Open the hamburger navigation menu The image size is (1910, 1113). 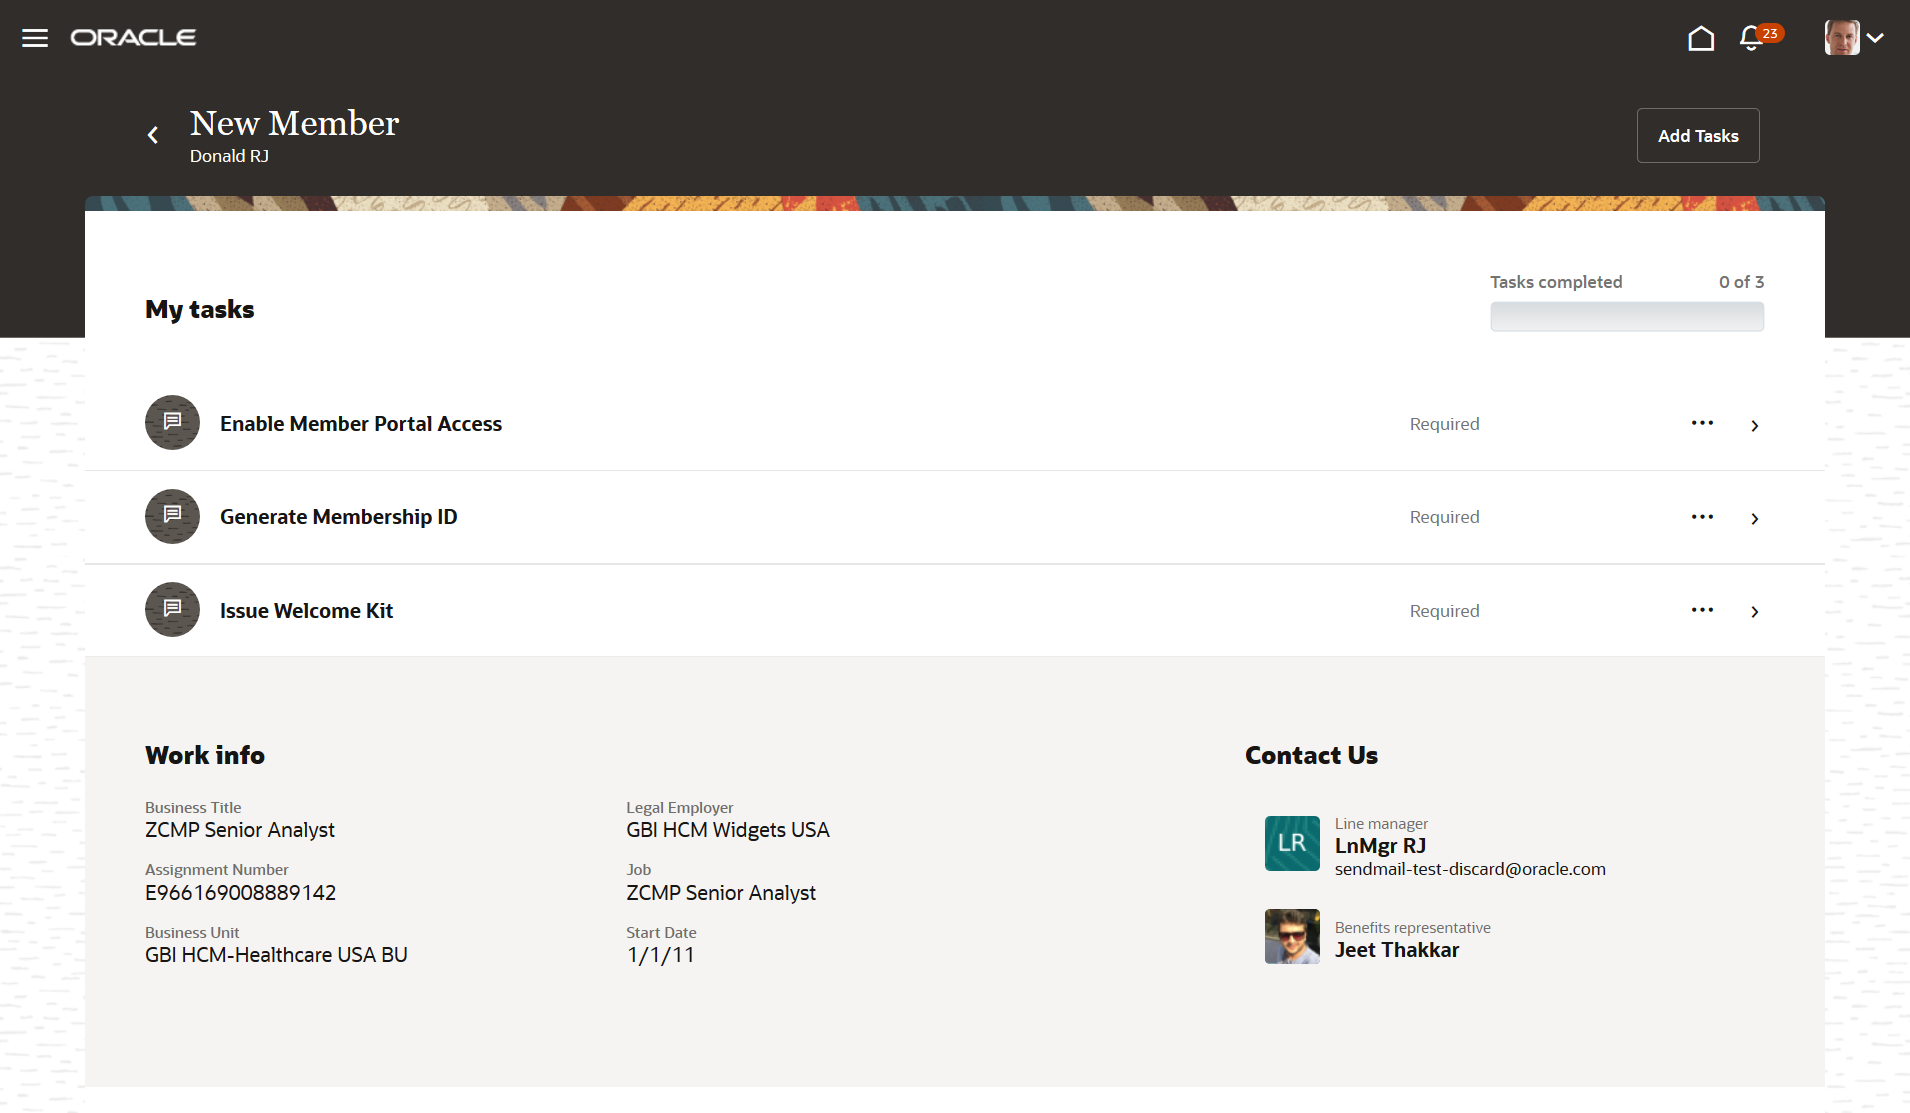point(35,38)
